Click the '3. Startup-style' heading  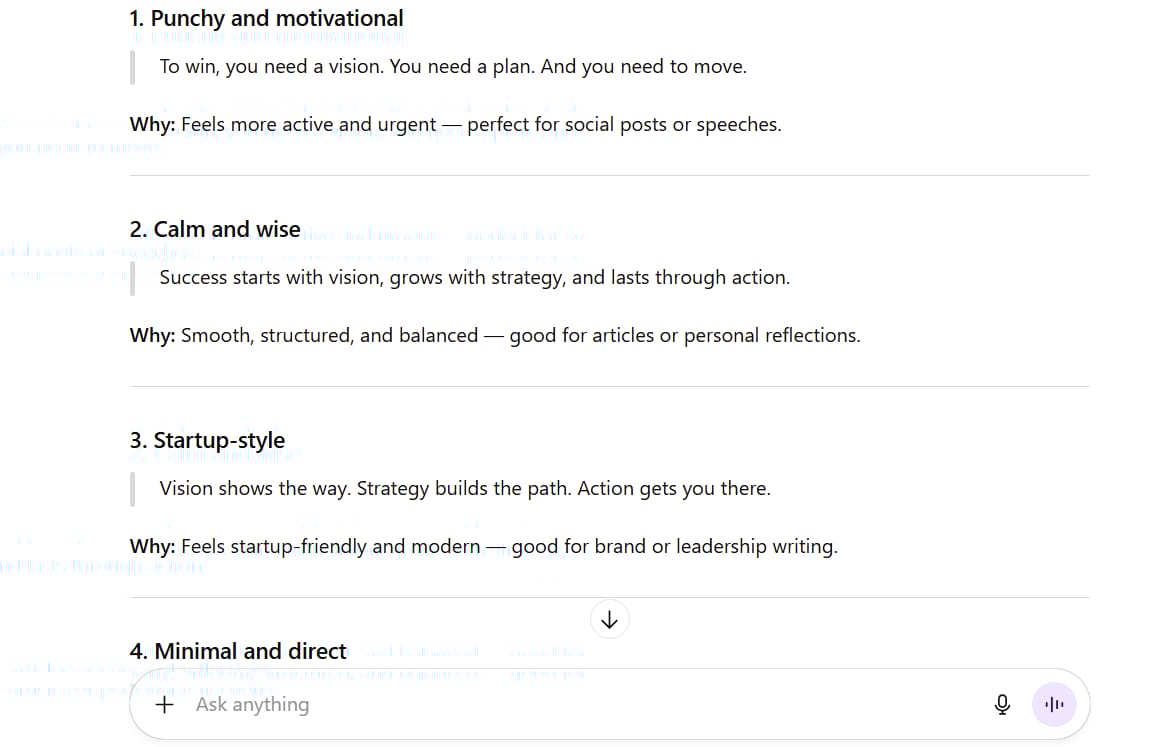207,440
